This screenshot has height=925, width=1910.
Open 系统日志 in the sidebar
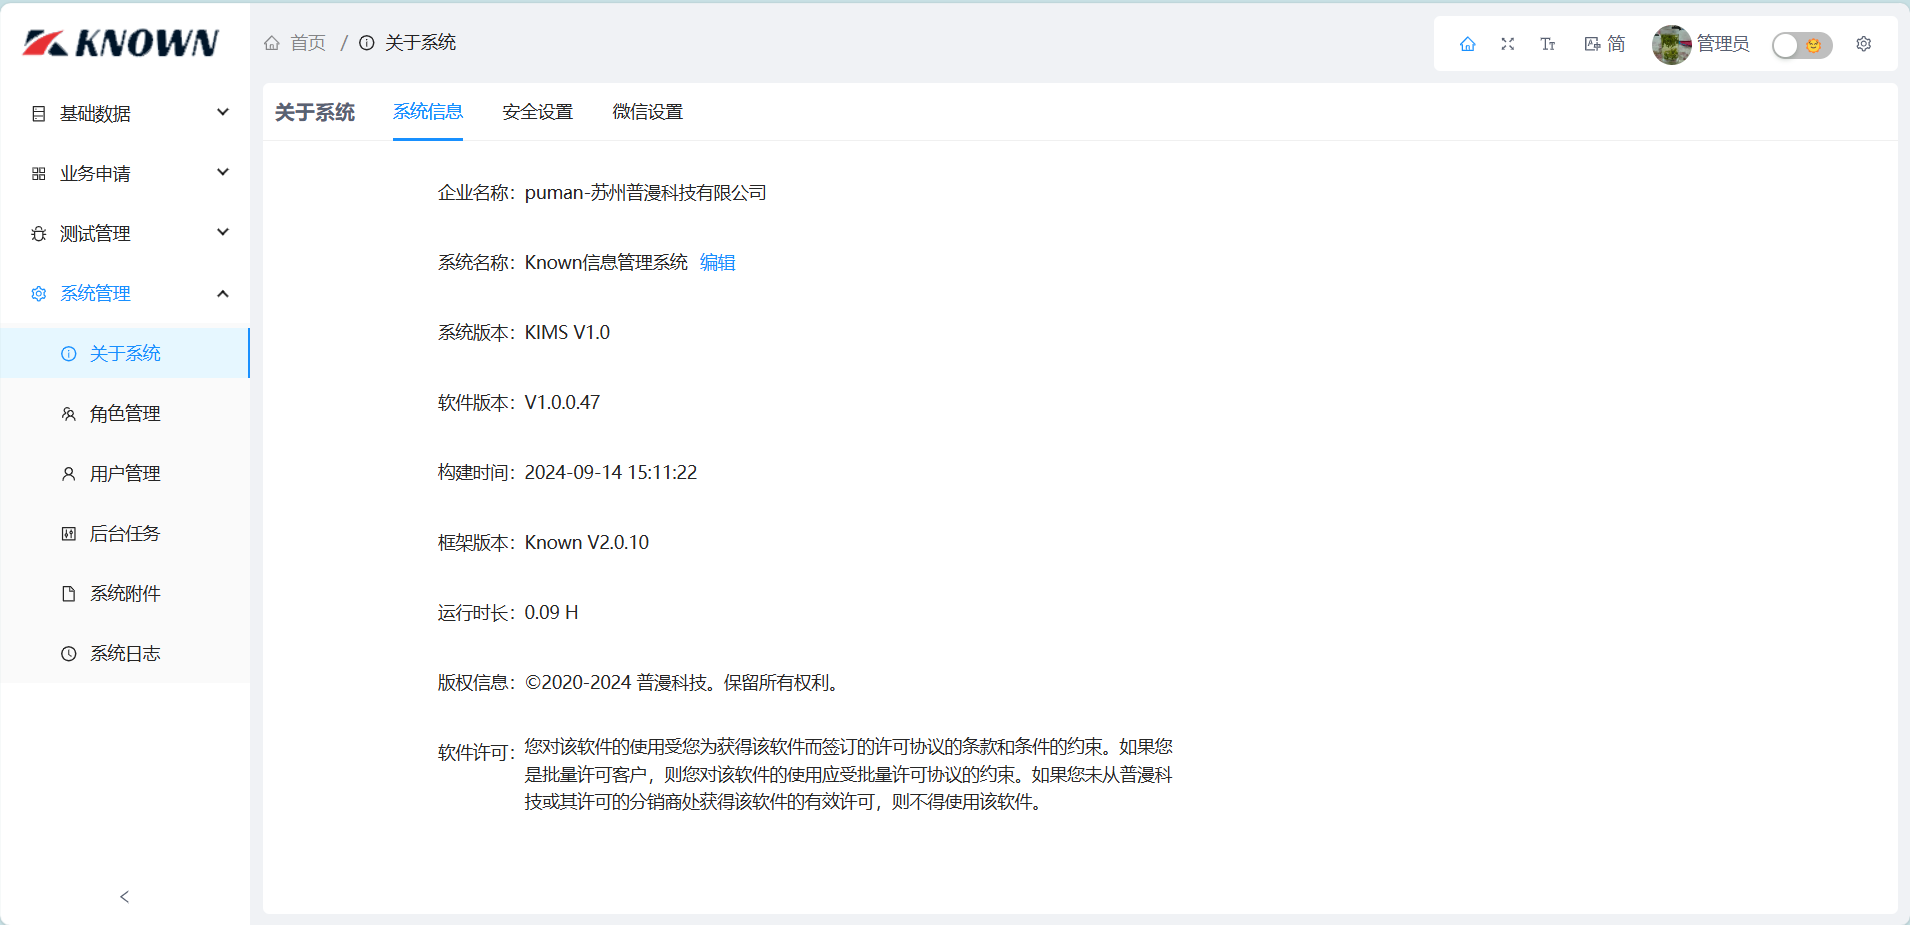coord(125,653)
